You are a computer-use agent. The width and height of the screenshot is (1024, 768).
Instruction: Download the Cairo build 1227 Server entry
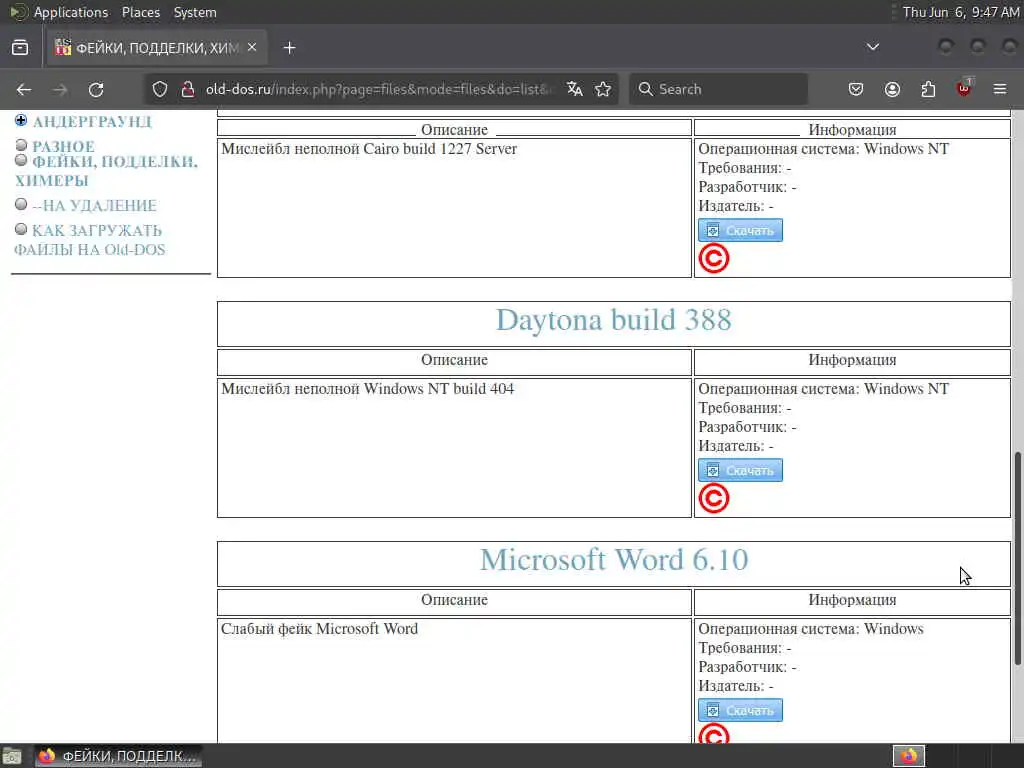[740, 230]
